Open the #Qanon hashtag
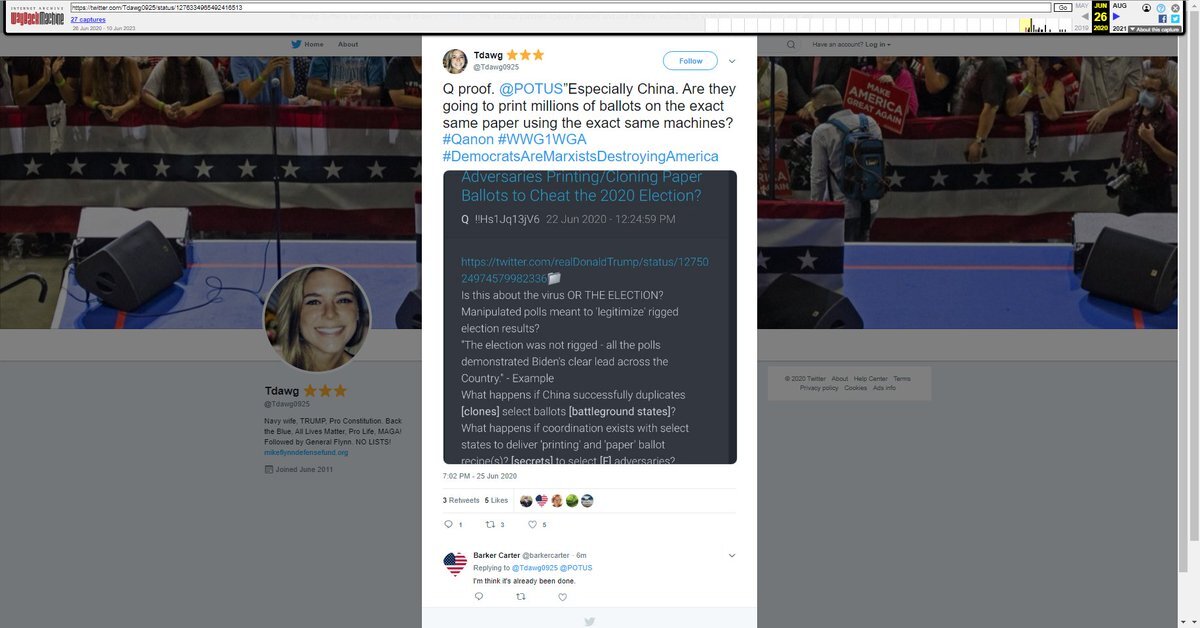The width and height of the screenshot is (1200, 628). tap(467, 139)
